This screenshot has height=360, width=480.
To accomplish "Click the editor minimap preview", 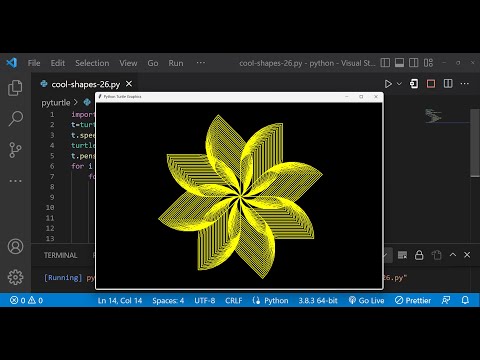I will (x=433, y=116).
